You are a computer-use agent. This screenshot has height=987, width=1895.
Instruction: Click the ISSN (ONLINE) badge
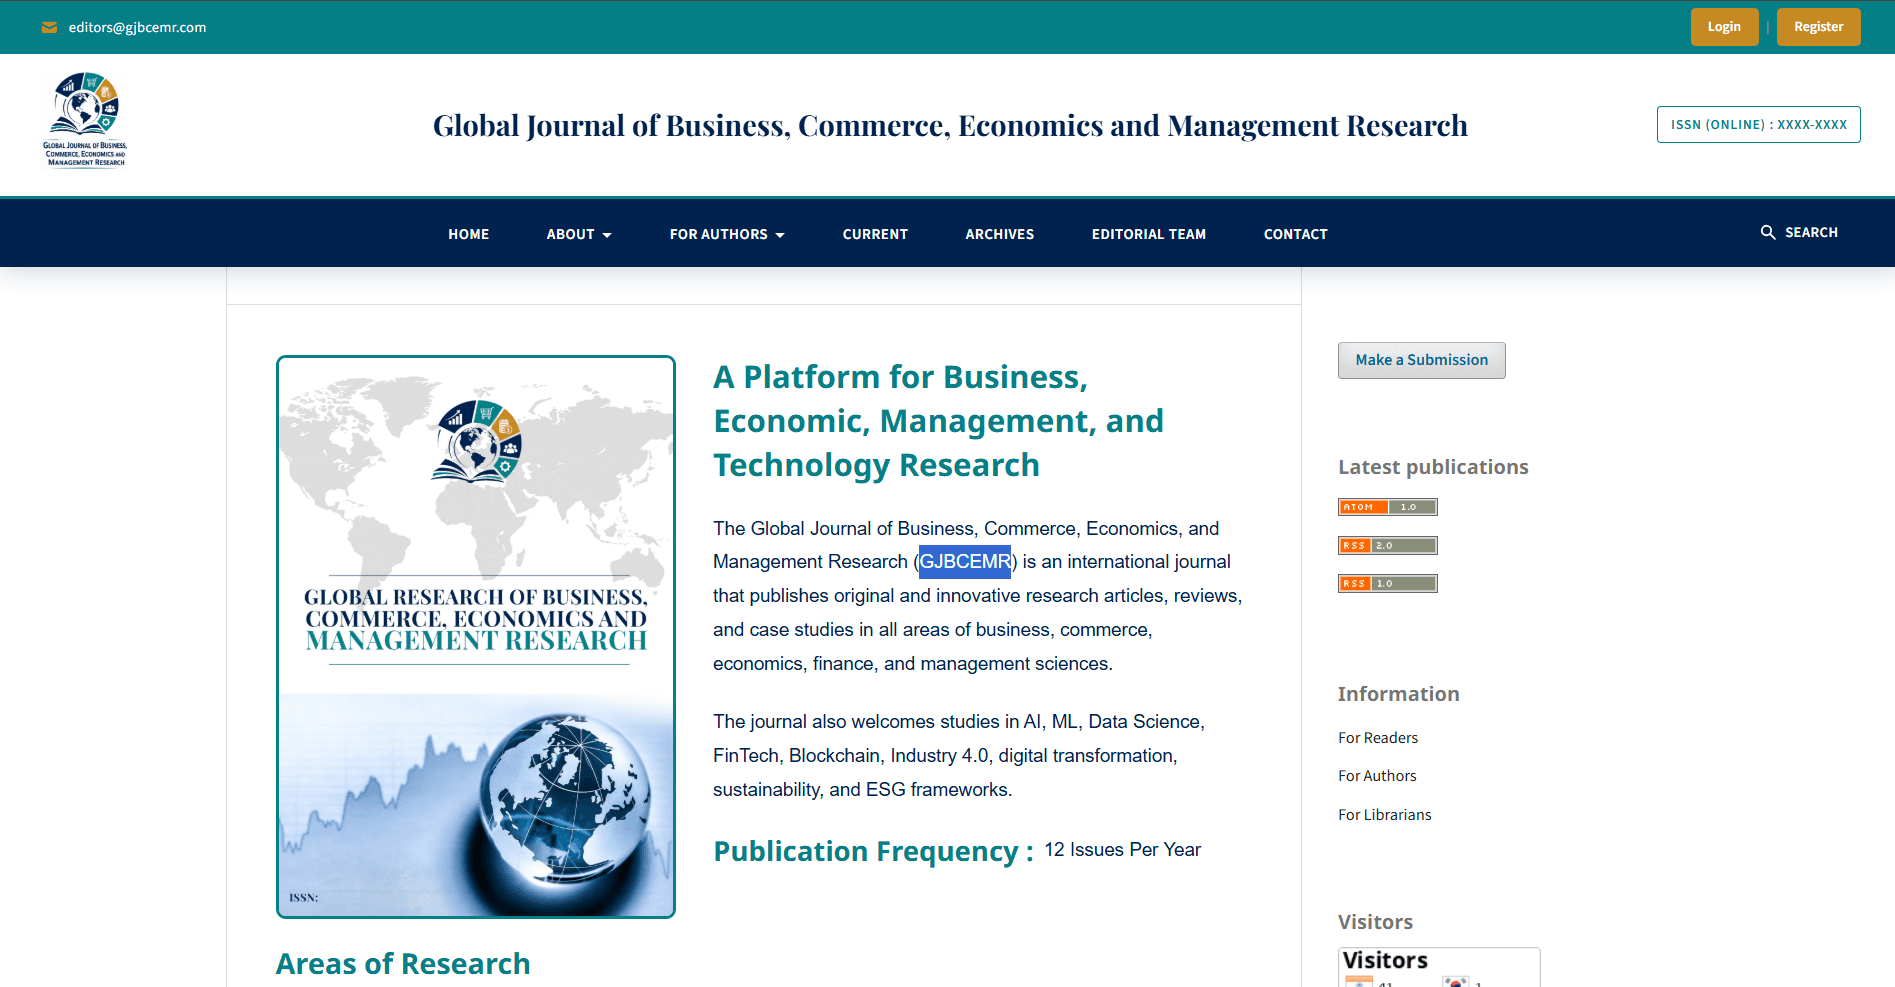click(x=1758, y=125)
